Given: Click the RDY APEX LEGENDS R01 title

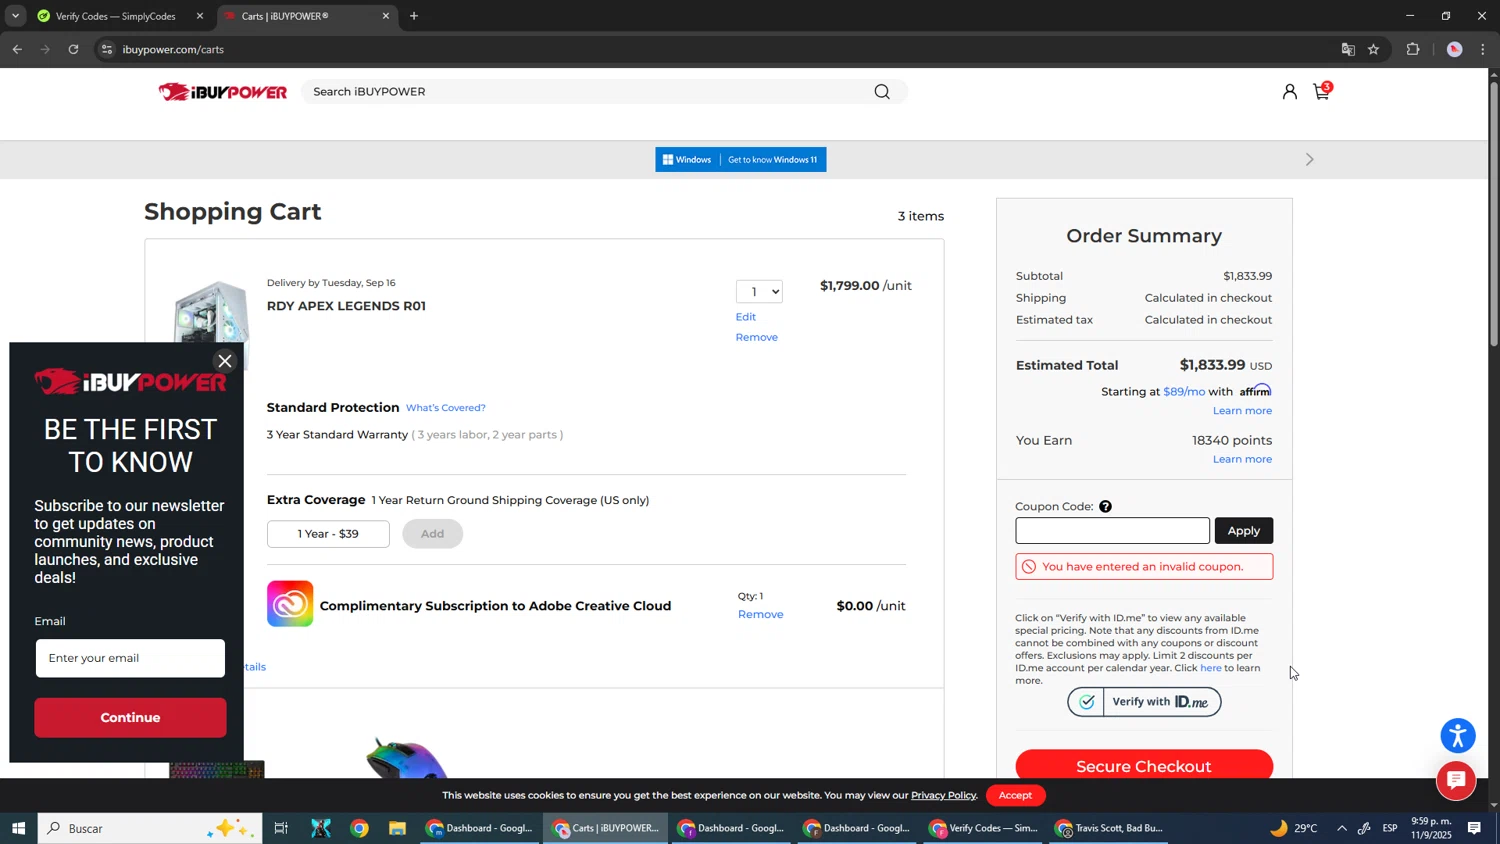Looking at the screenshot, I should 346,306.
